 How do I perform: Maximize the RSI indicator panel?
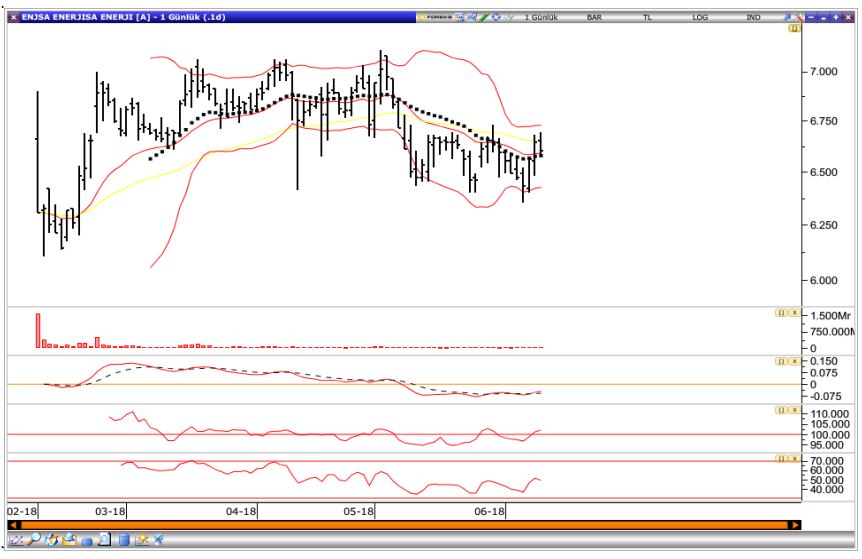pos(781,458)
